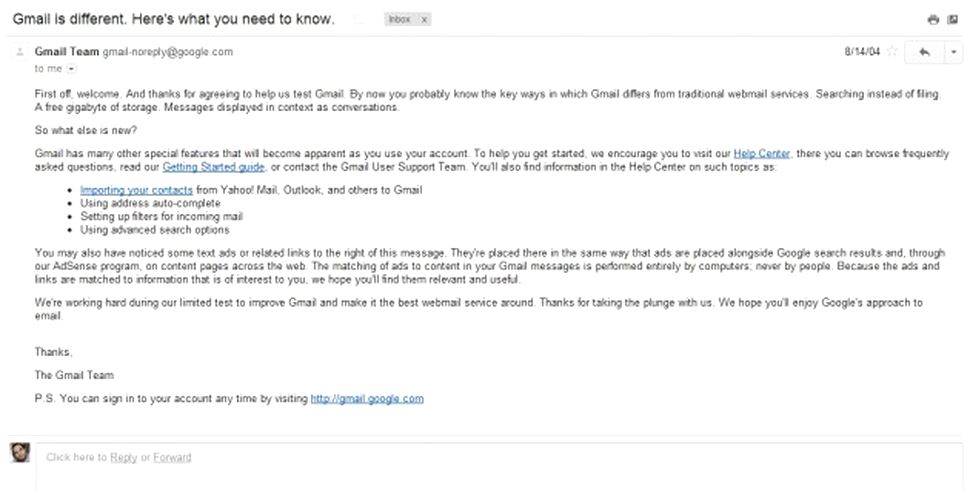
Task: Open the Help Center link
Action: [761, 154]
